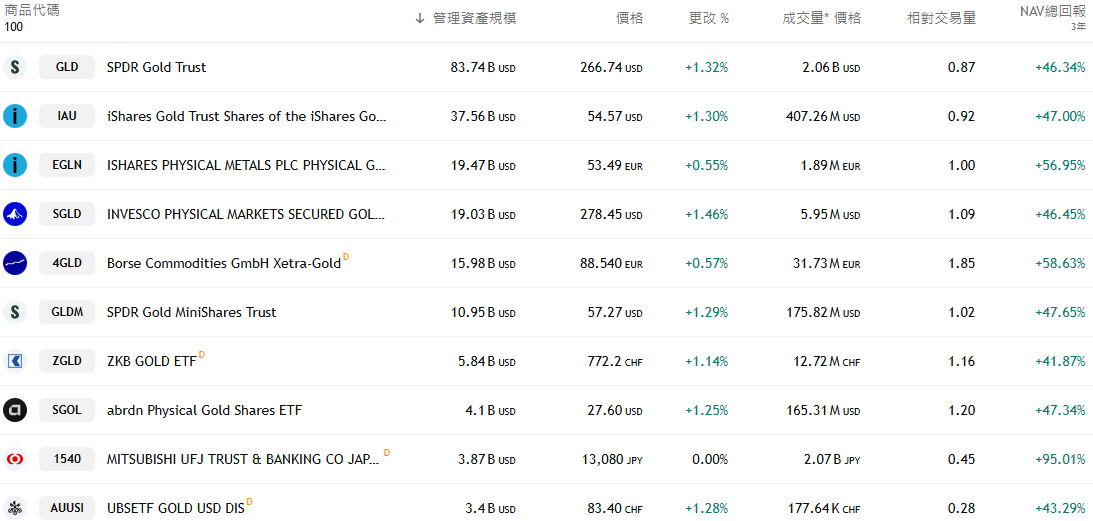Select the 0.00% change value
The image size is (1093, 521).
pos(712,459)
